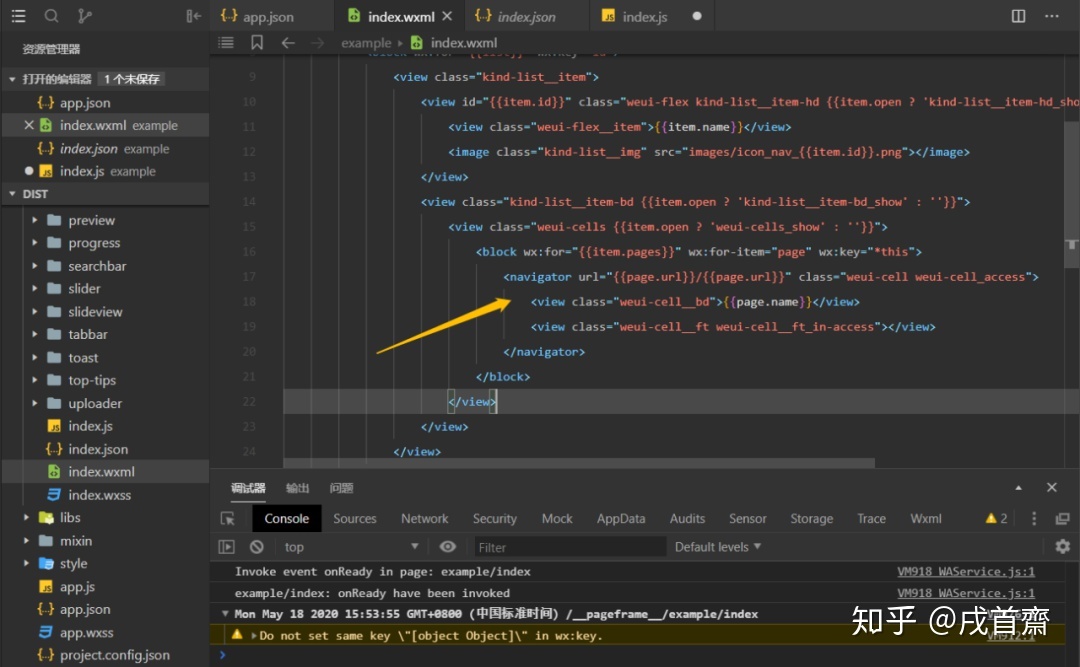Collapse the sidebar panel icon
The height and width of the screenshot is (667, 1080).
click(194, 16)
